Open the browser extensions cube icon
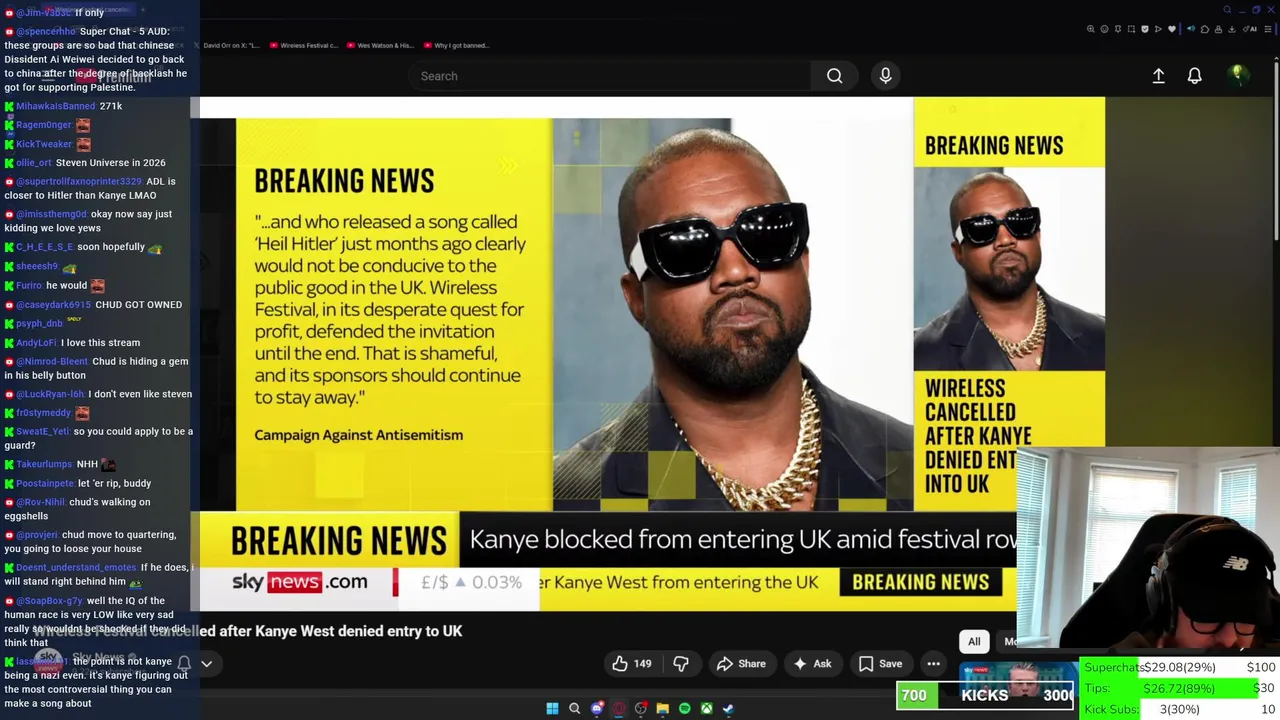The width and height of the screenshot is (1280, 720). 1205,29
